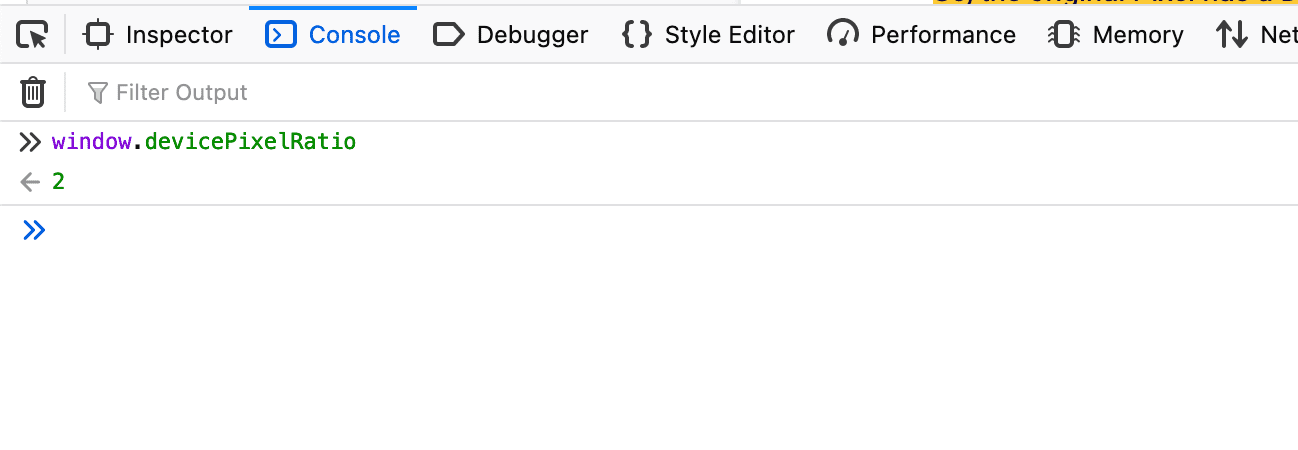Click the Performance gauge icon

(x=843, y=36)
